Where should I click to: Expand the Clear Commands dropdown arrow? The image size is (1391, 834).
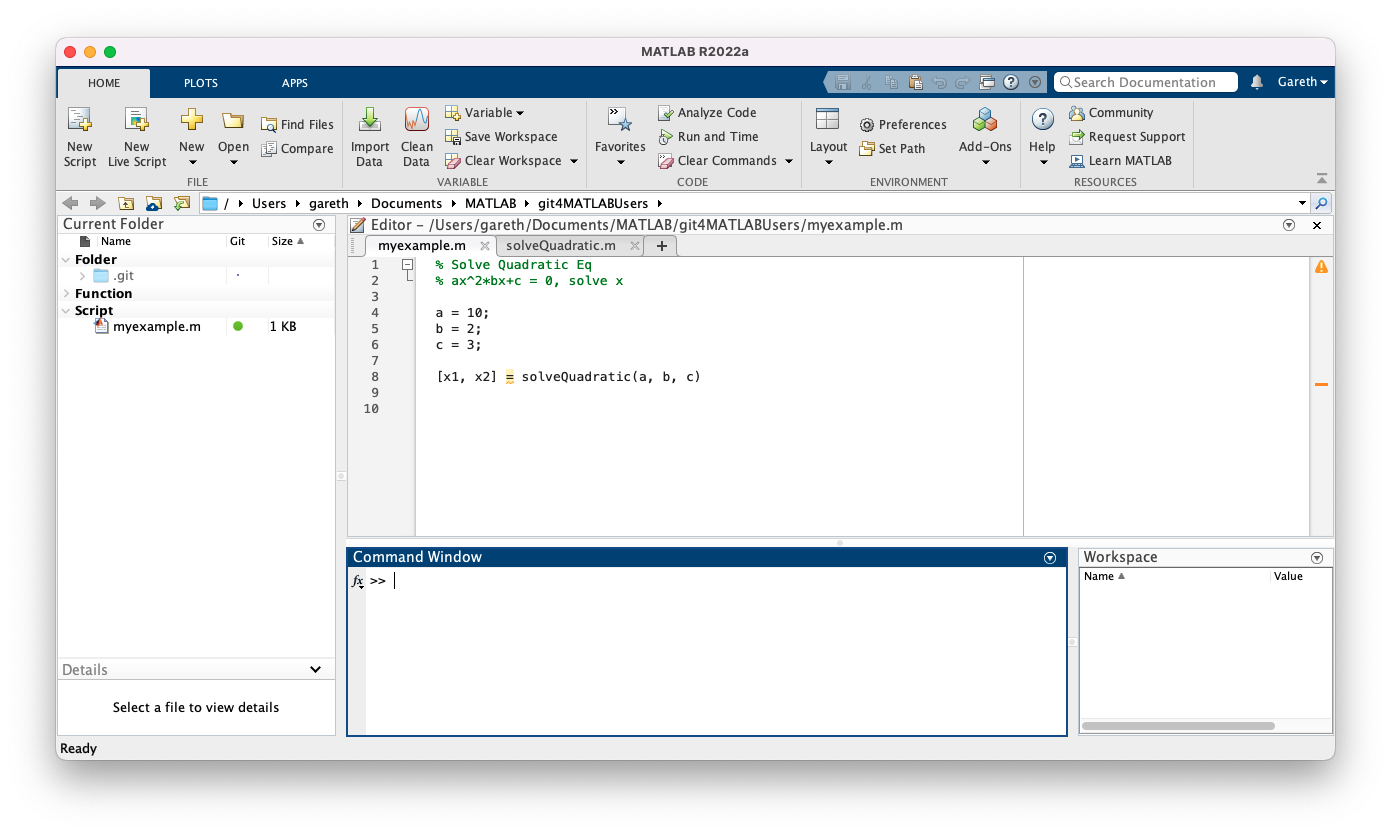(x=788, y=161)
